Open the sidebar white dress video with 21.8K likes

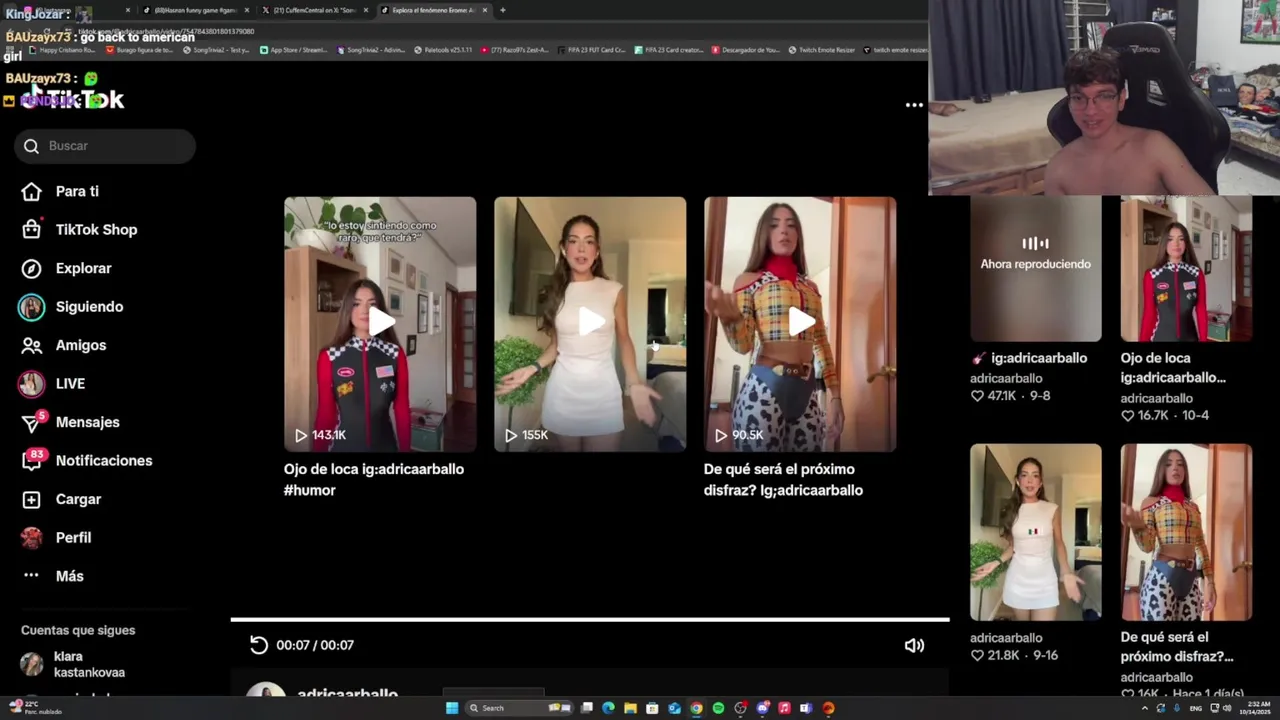coord(1036,532)
